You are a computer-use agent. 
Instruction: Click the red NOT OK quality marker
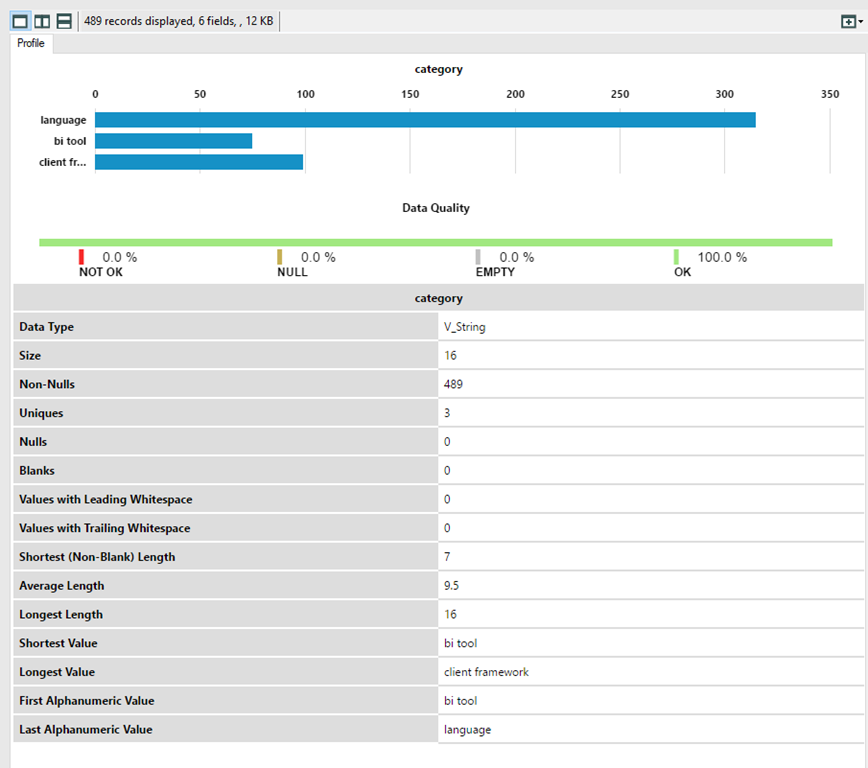point(83,257)
